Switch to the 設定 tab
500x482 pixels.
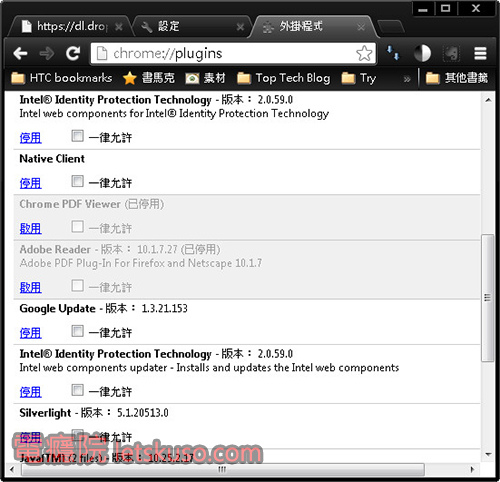pyautogui.click(x=192, y=26)
